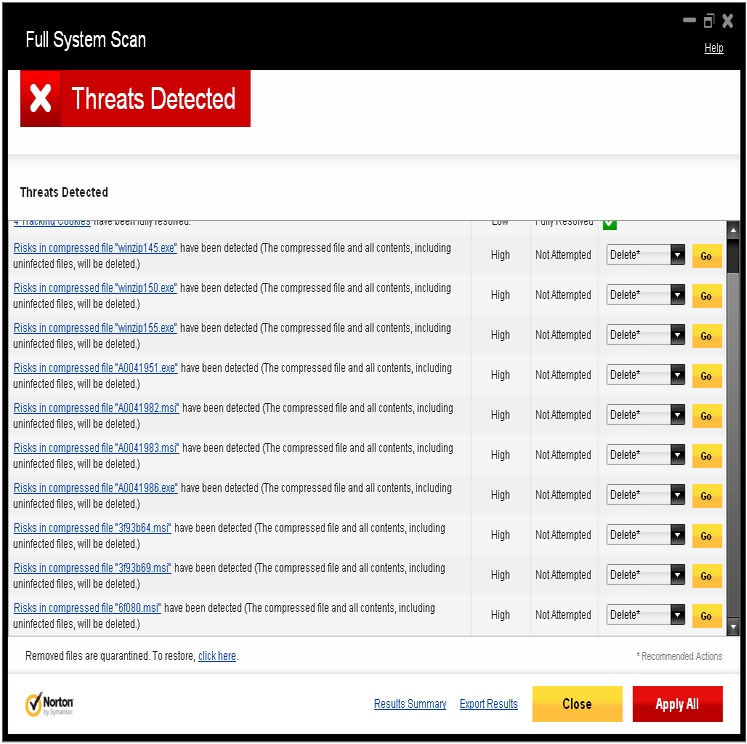Click the 'Threats Detected' section heading

64,192
